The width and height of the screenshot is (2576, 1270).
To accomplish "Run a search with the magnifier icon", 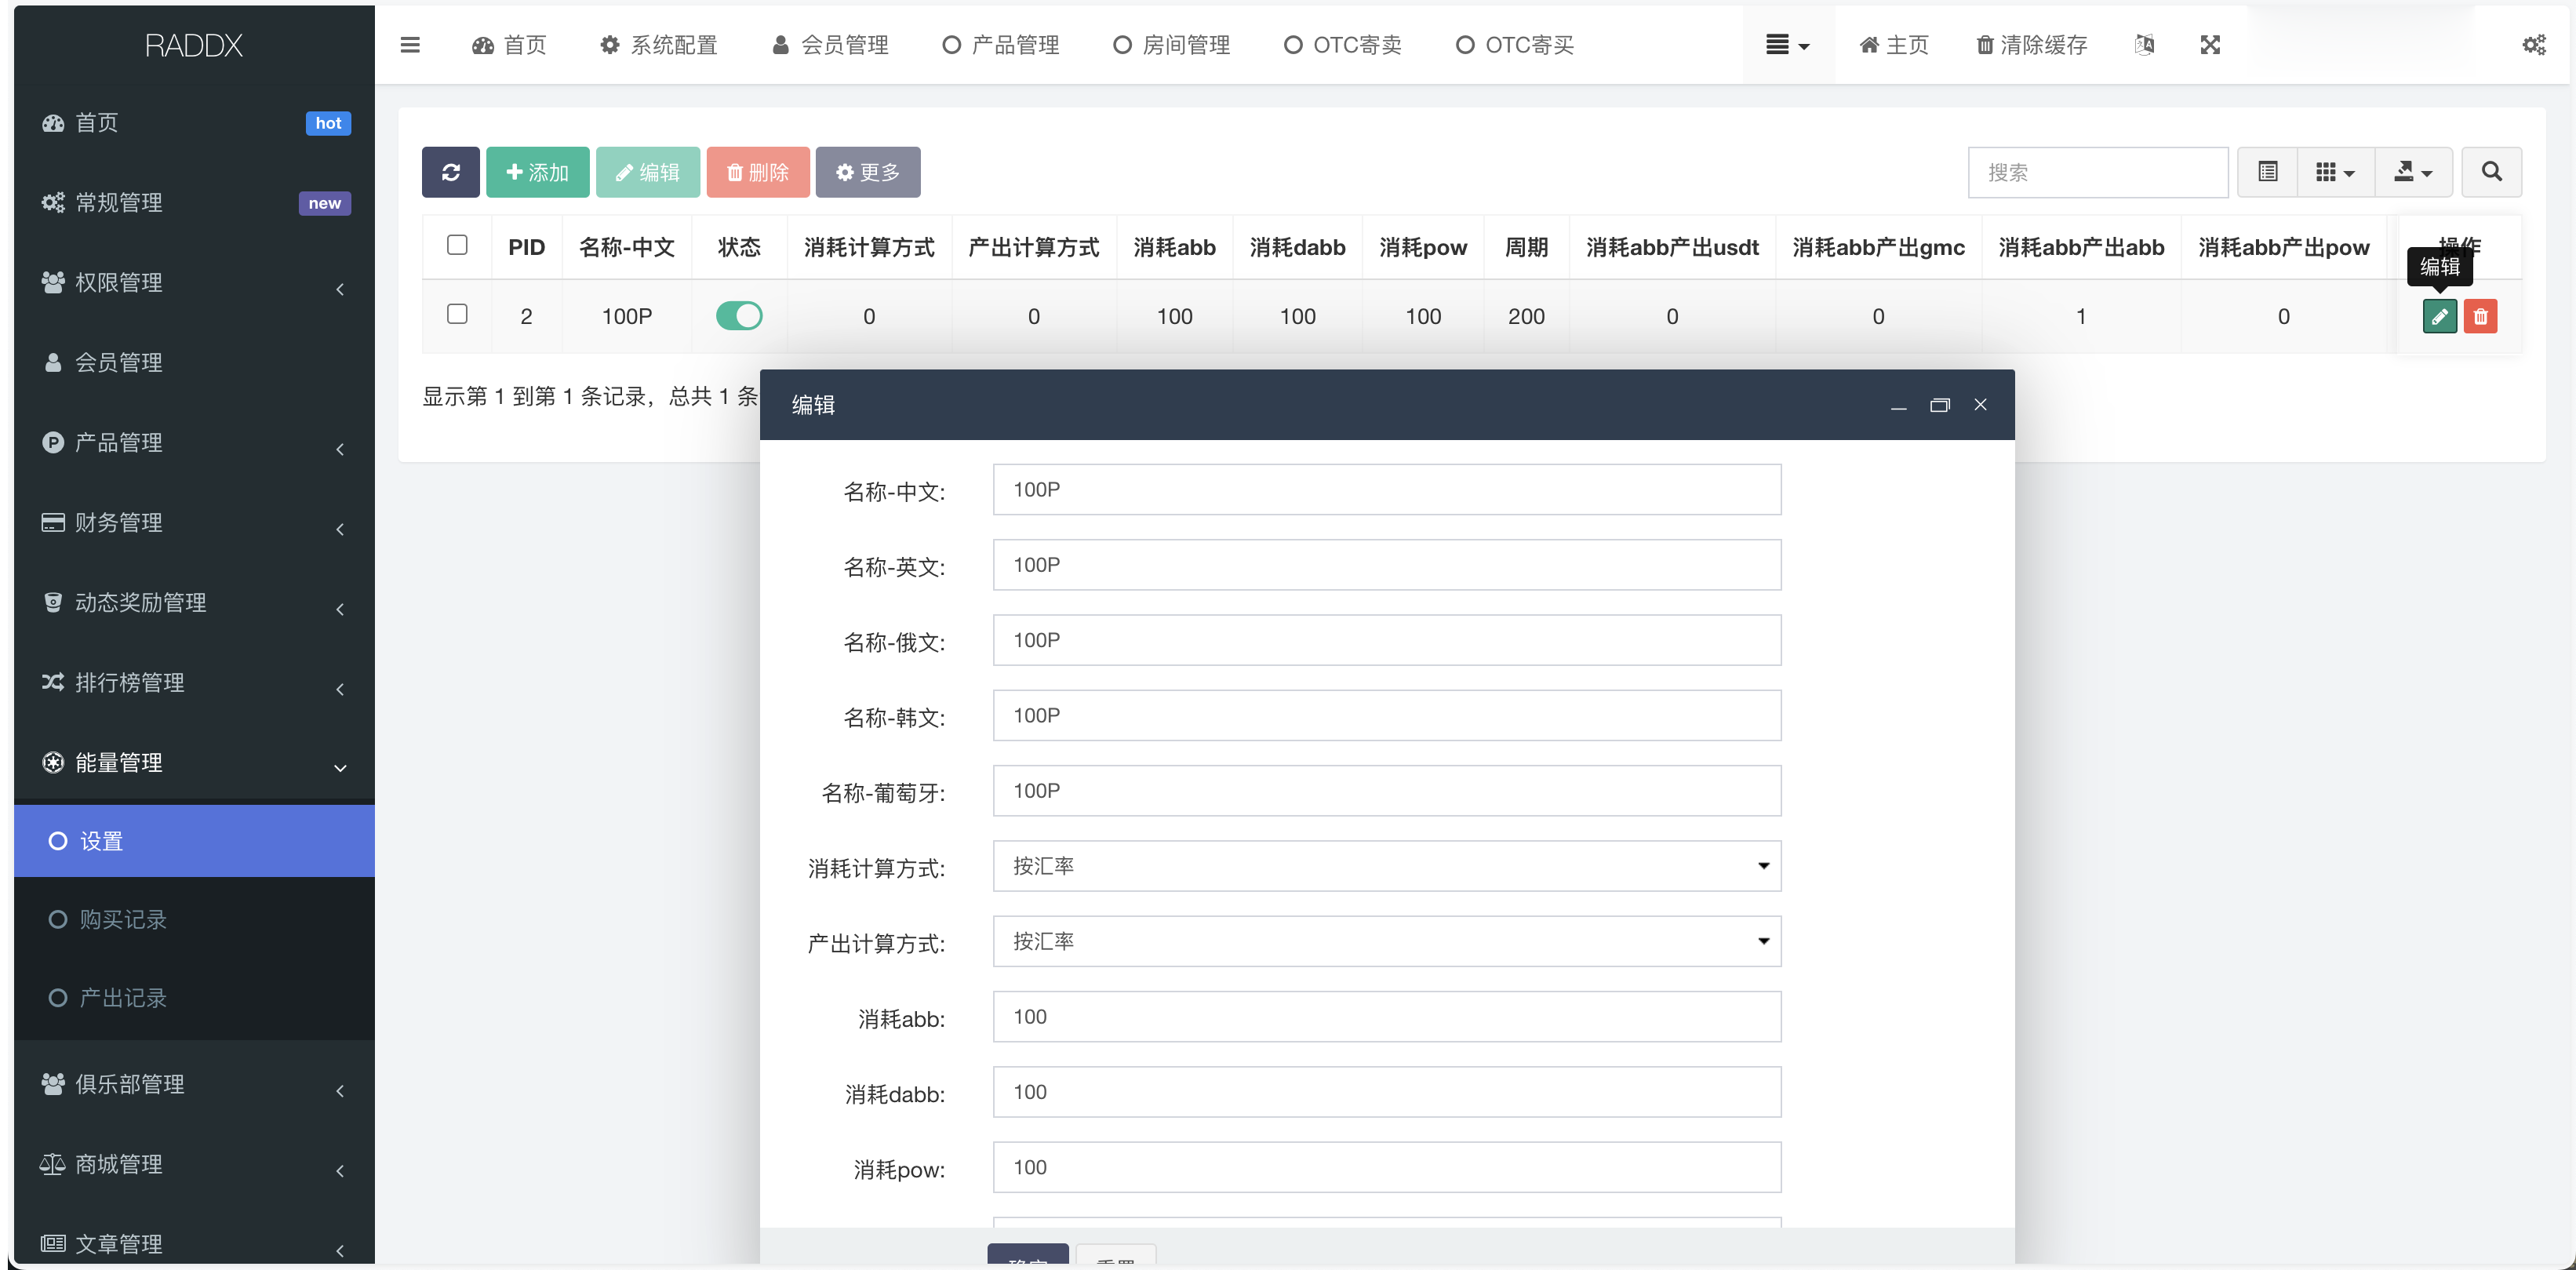I will 2491,172.
